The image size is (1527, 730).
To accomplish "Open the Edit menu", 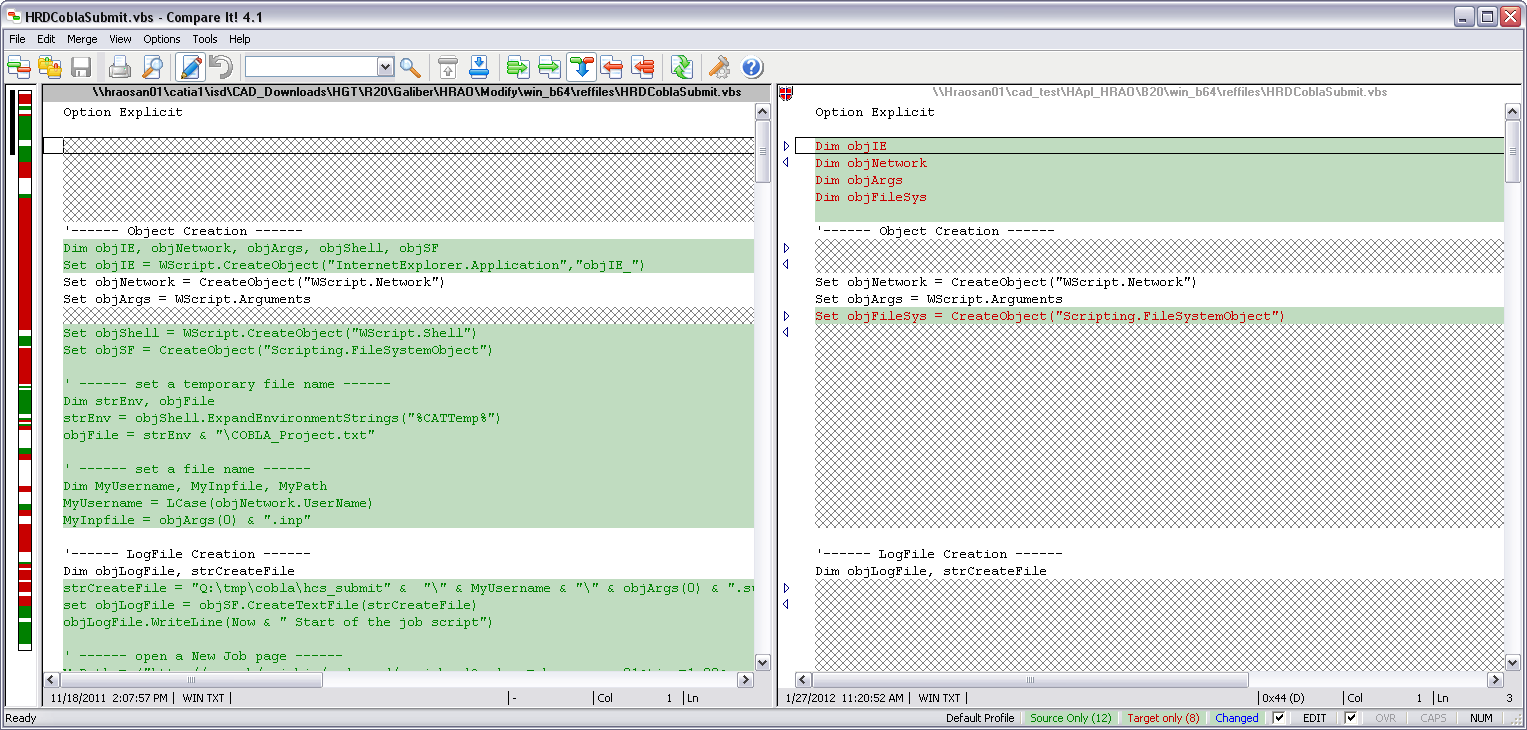I will tap(46, 39).
